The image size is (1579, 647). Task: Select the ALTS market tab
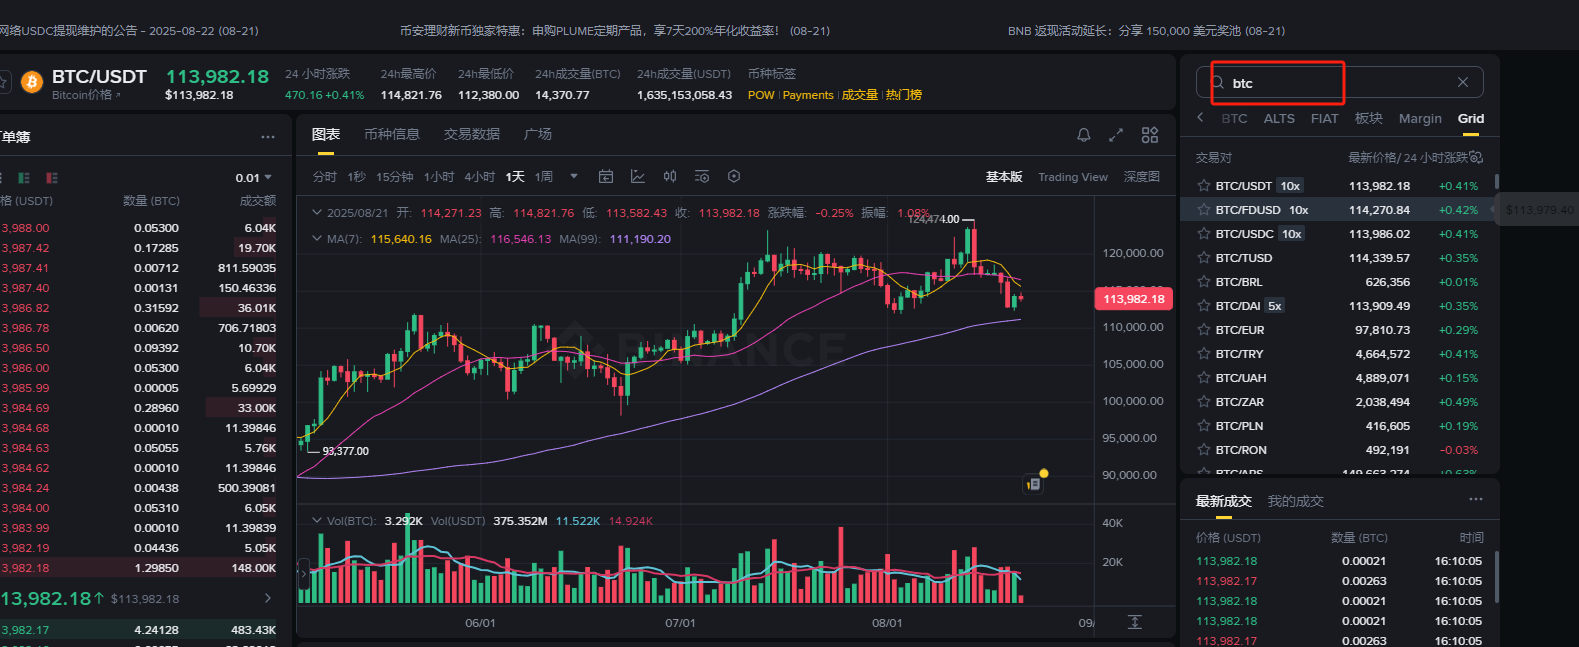1279,118
